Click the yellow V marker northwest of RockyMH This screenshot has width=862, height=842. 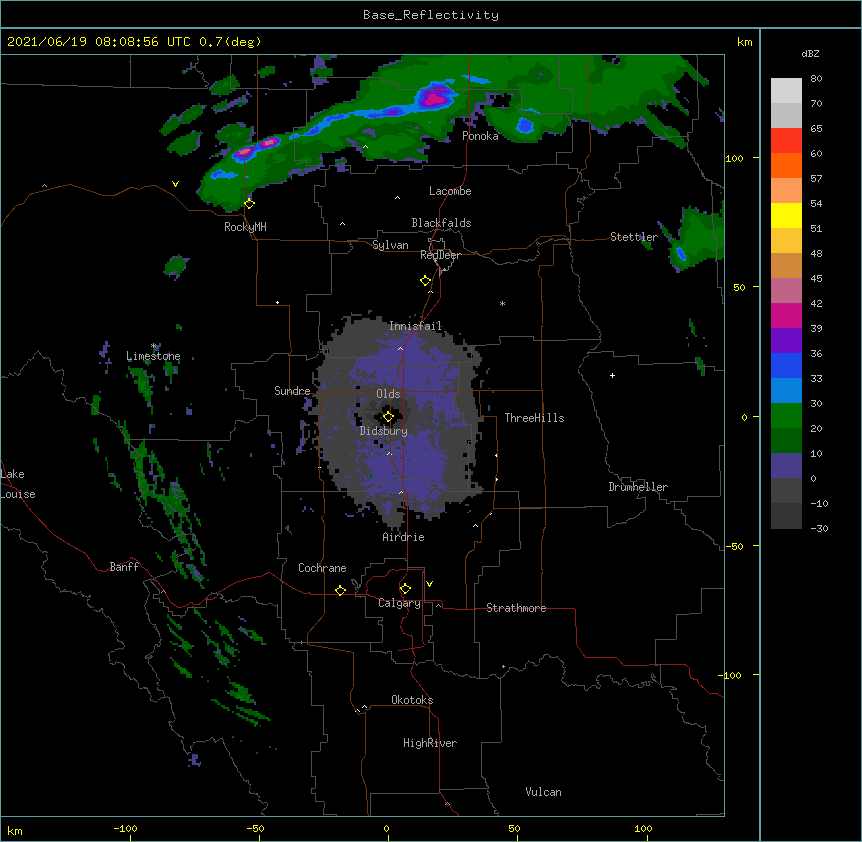tap(175, 184)
